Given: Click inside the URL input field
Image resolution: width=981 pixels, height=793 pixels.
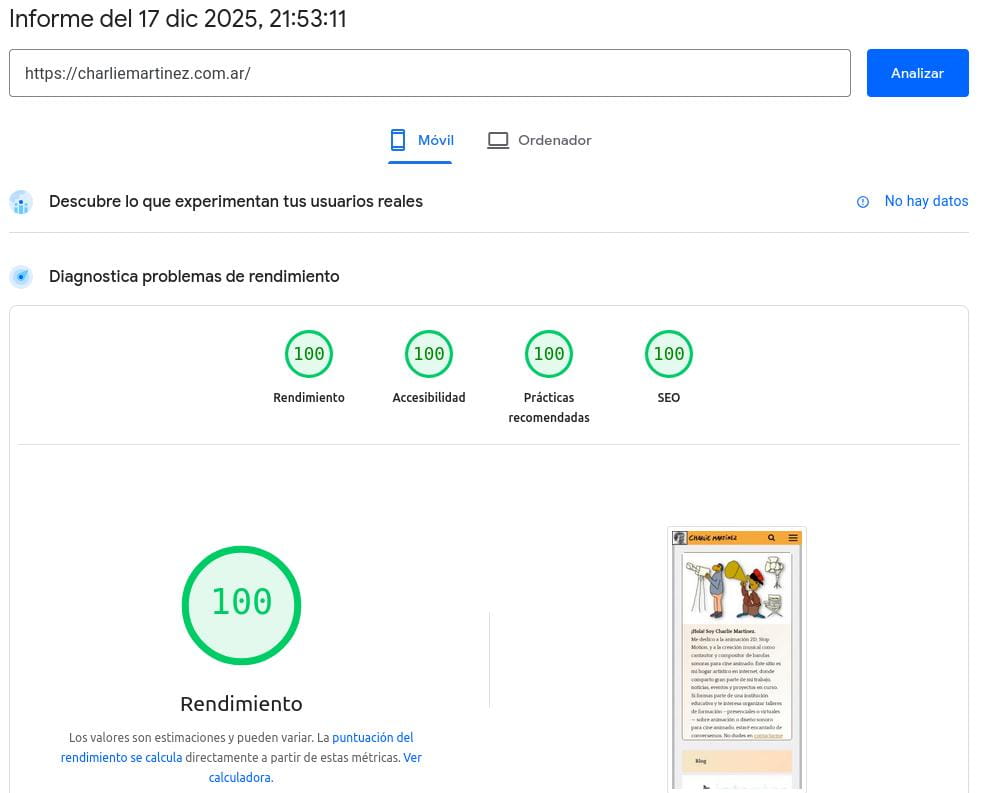Looking at the screenshot, I should pos(430,73).
